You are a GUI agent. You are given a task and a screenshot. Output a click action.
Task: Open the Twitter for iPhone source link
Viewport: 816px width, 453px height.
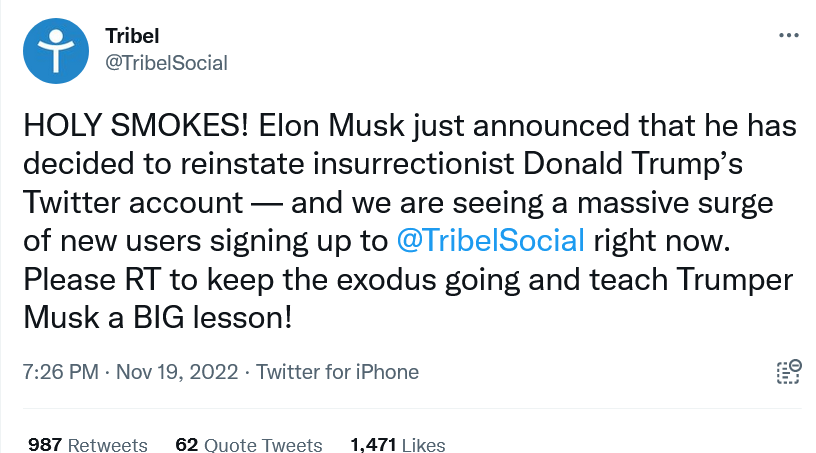(337, 372)
